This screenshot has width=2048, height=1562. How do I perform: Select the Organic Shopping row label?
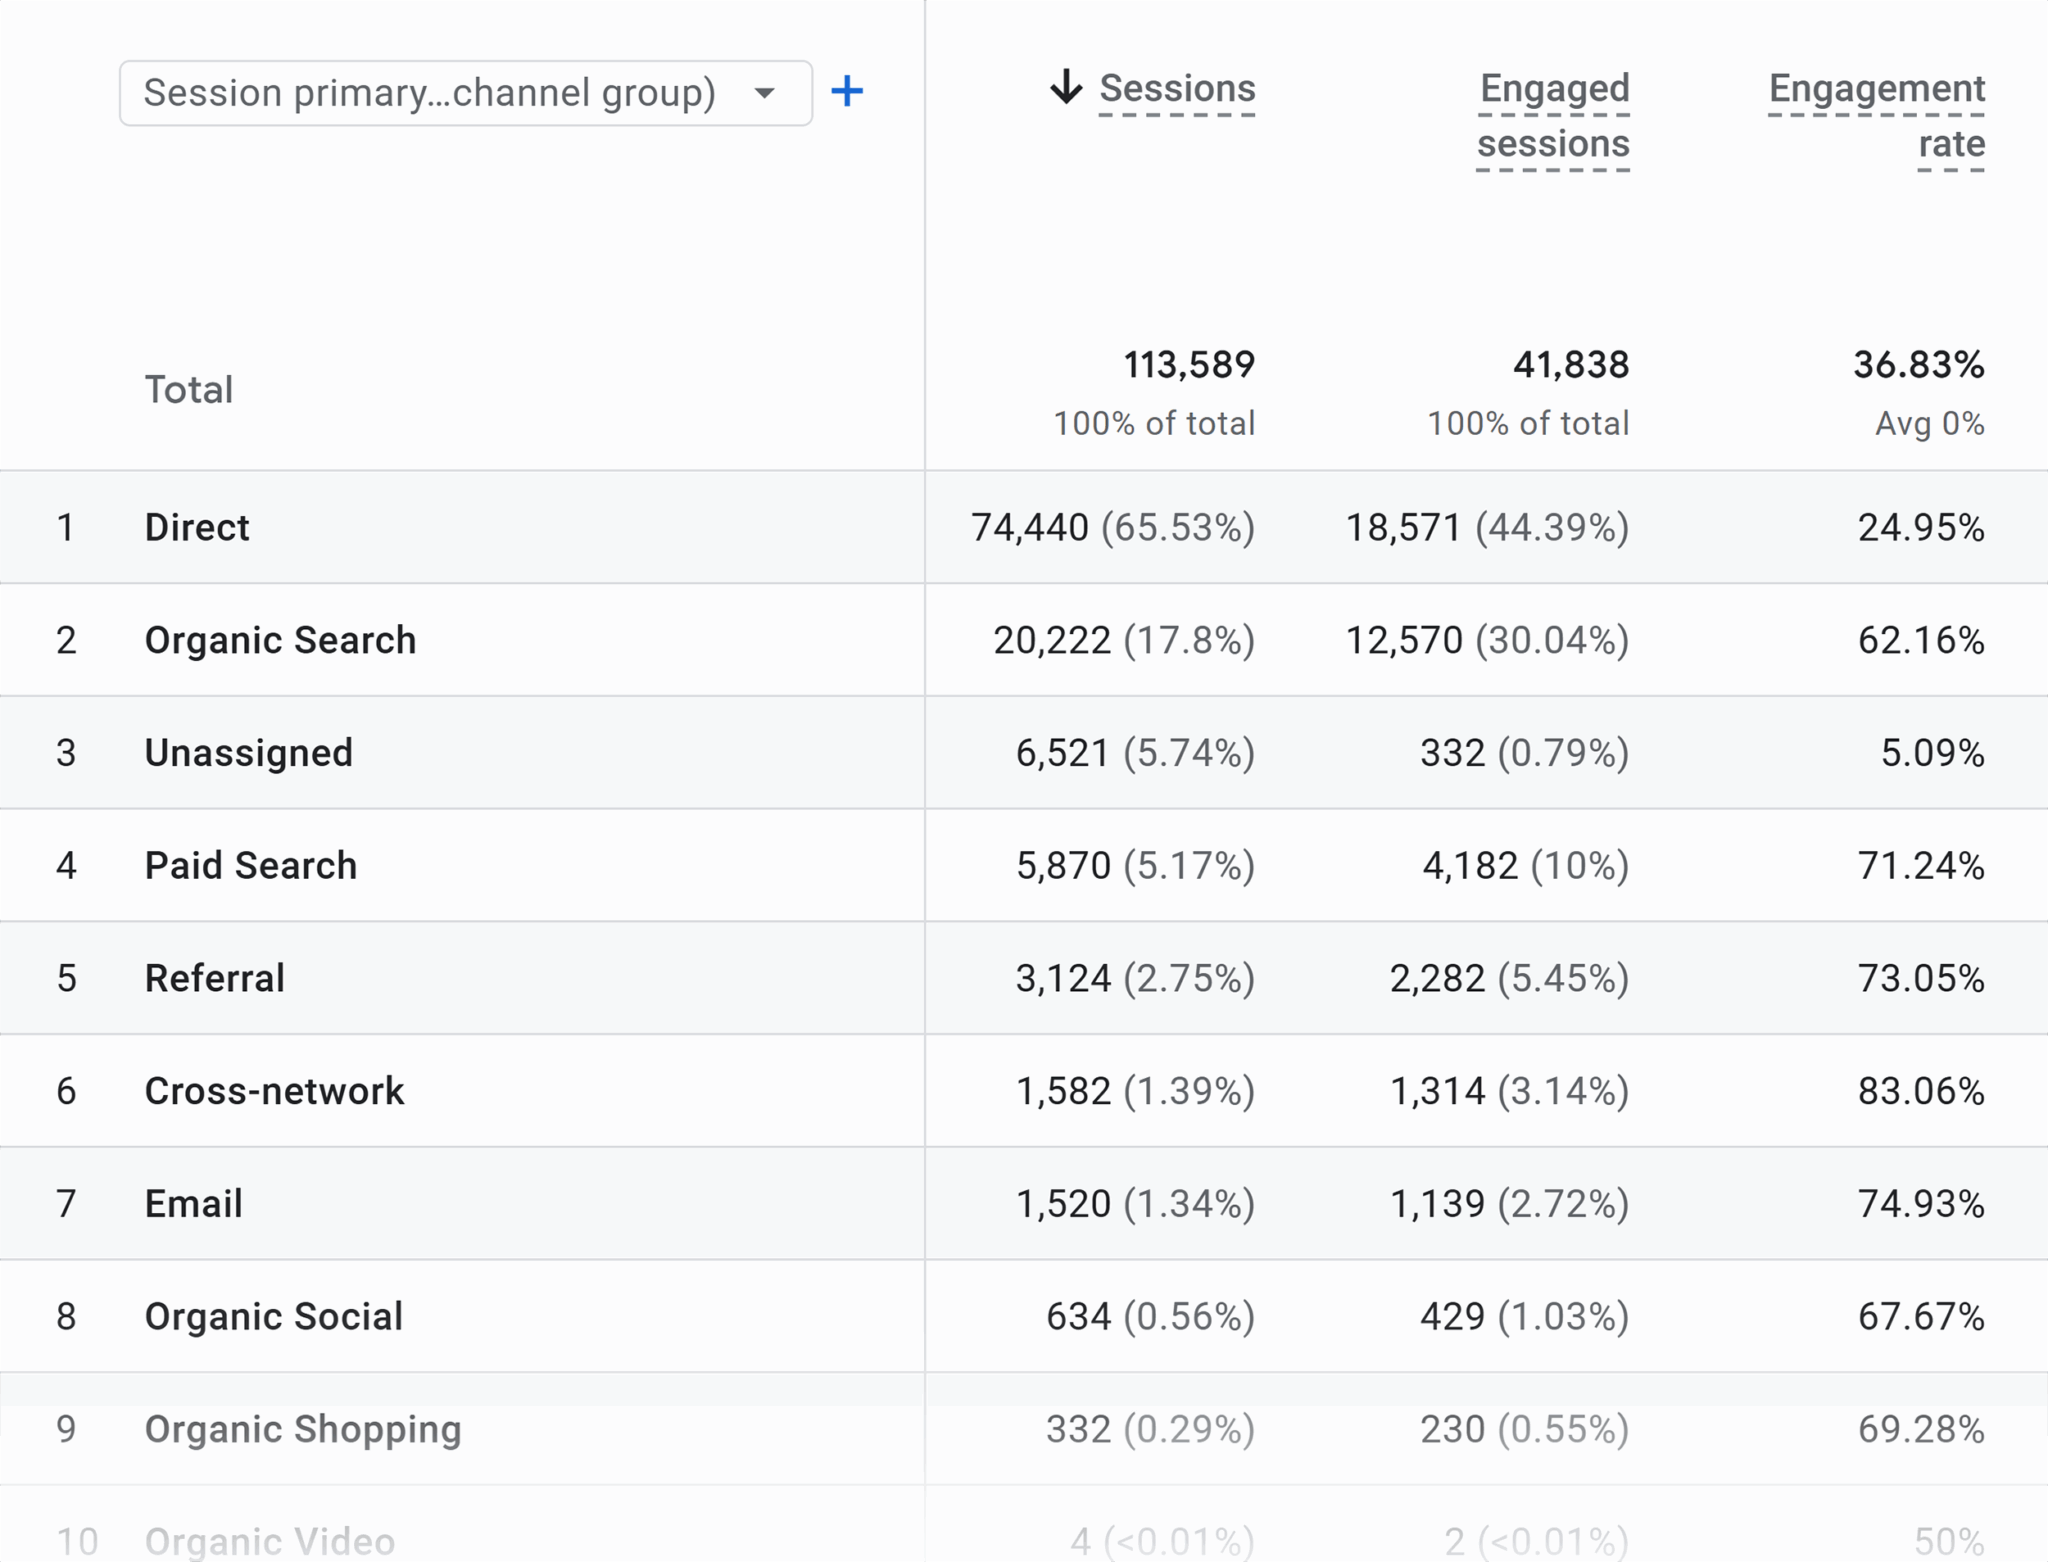[x=303, y=1429]
